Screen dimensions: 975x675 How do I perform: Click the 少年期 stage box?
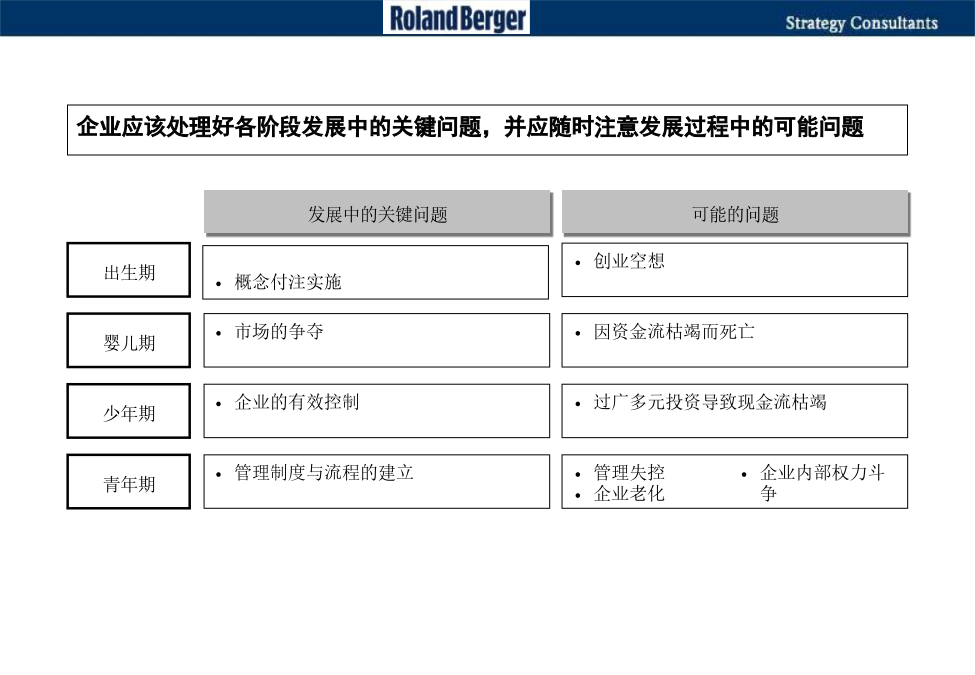(129, 411)
